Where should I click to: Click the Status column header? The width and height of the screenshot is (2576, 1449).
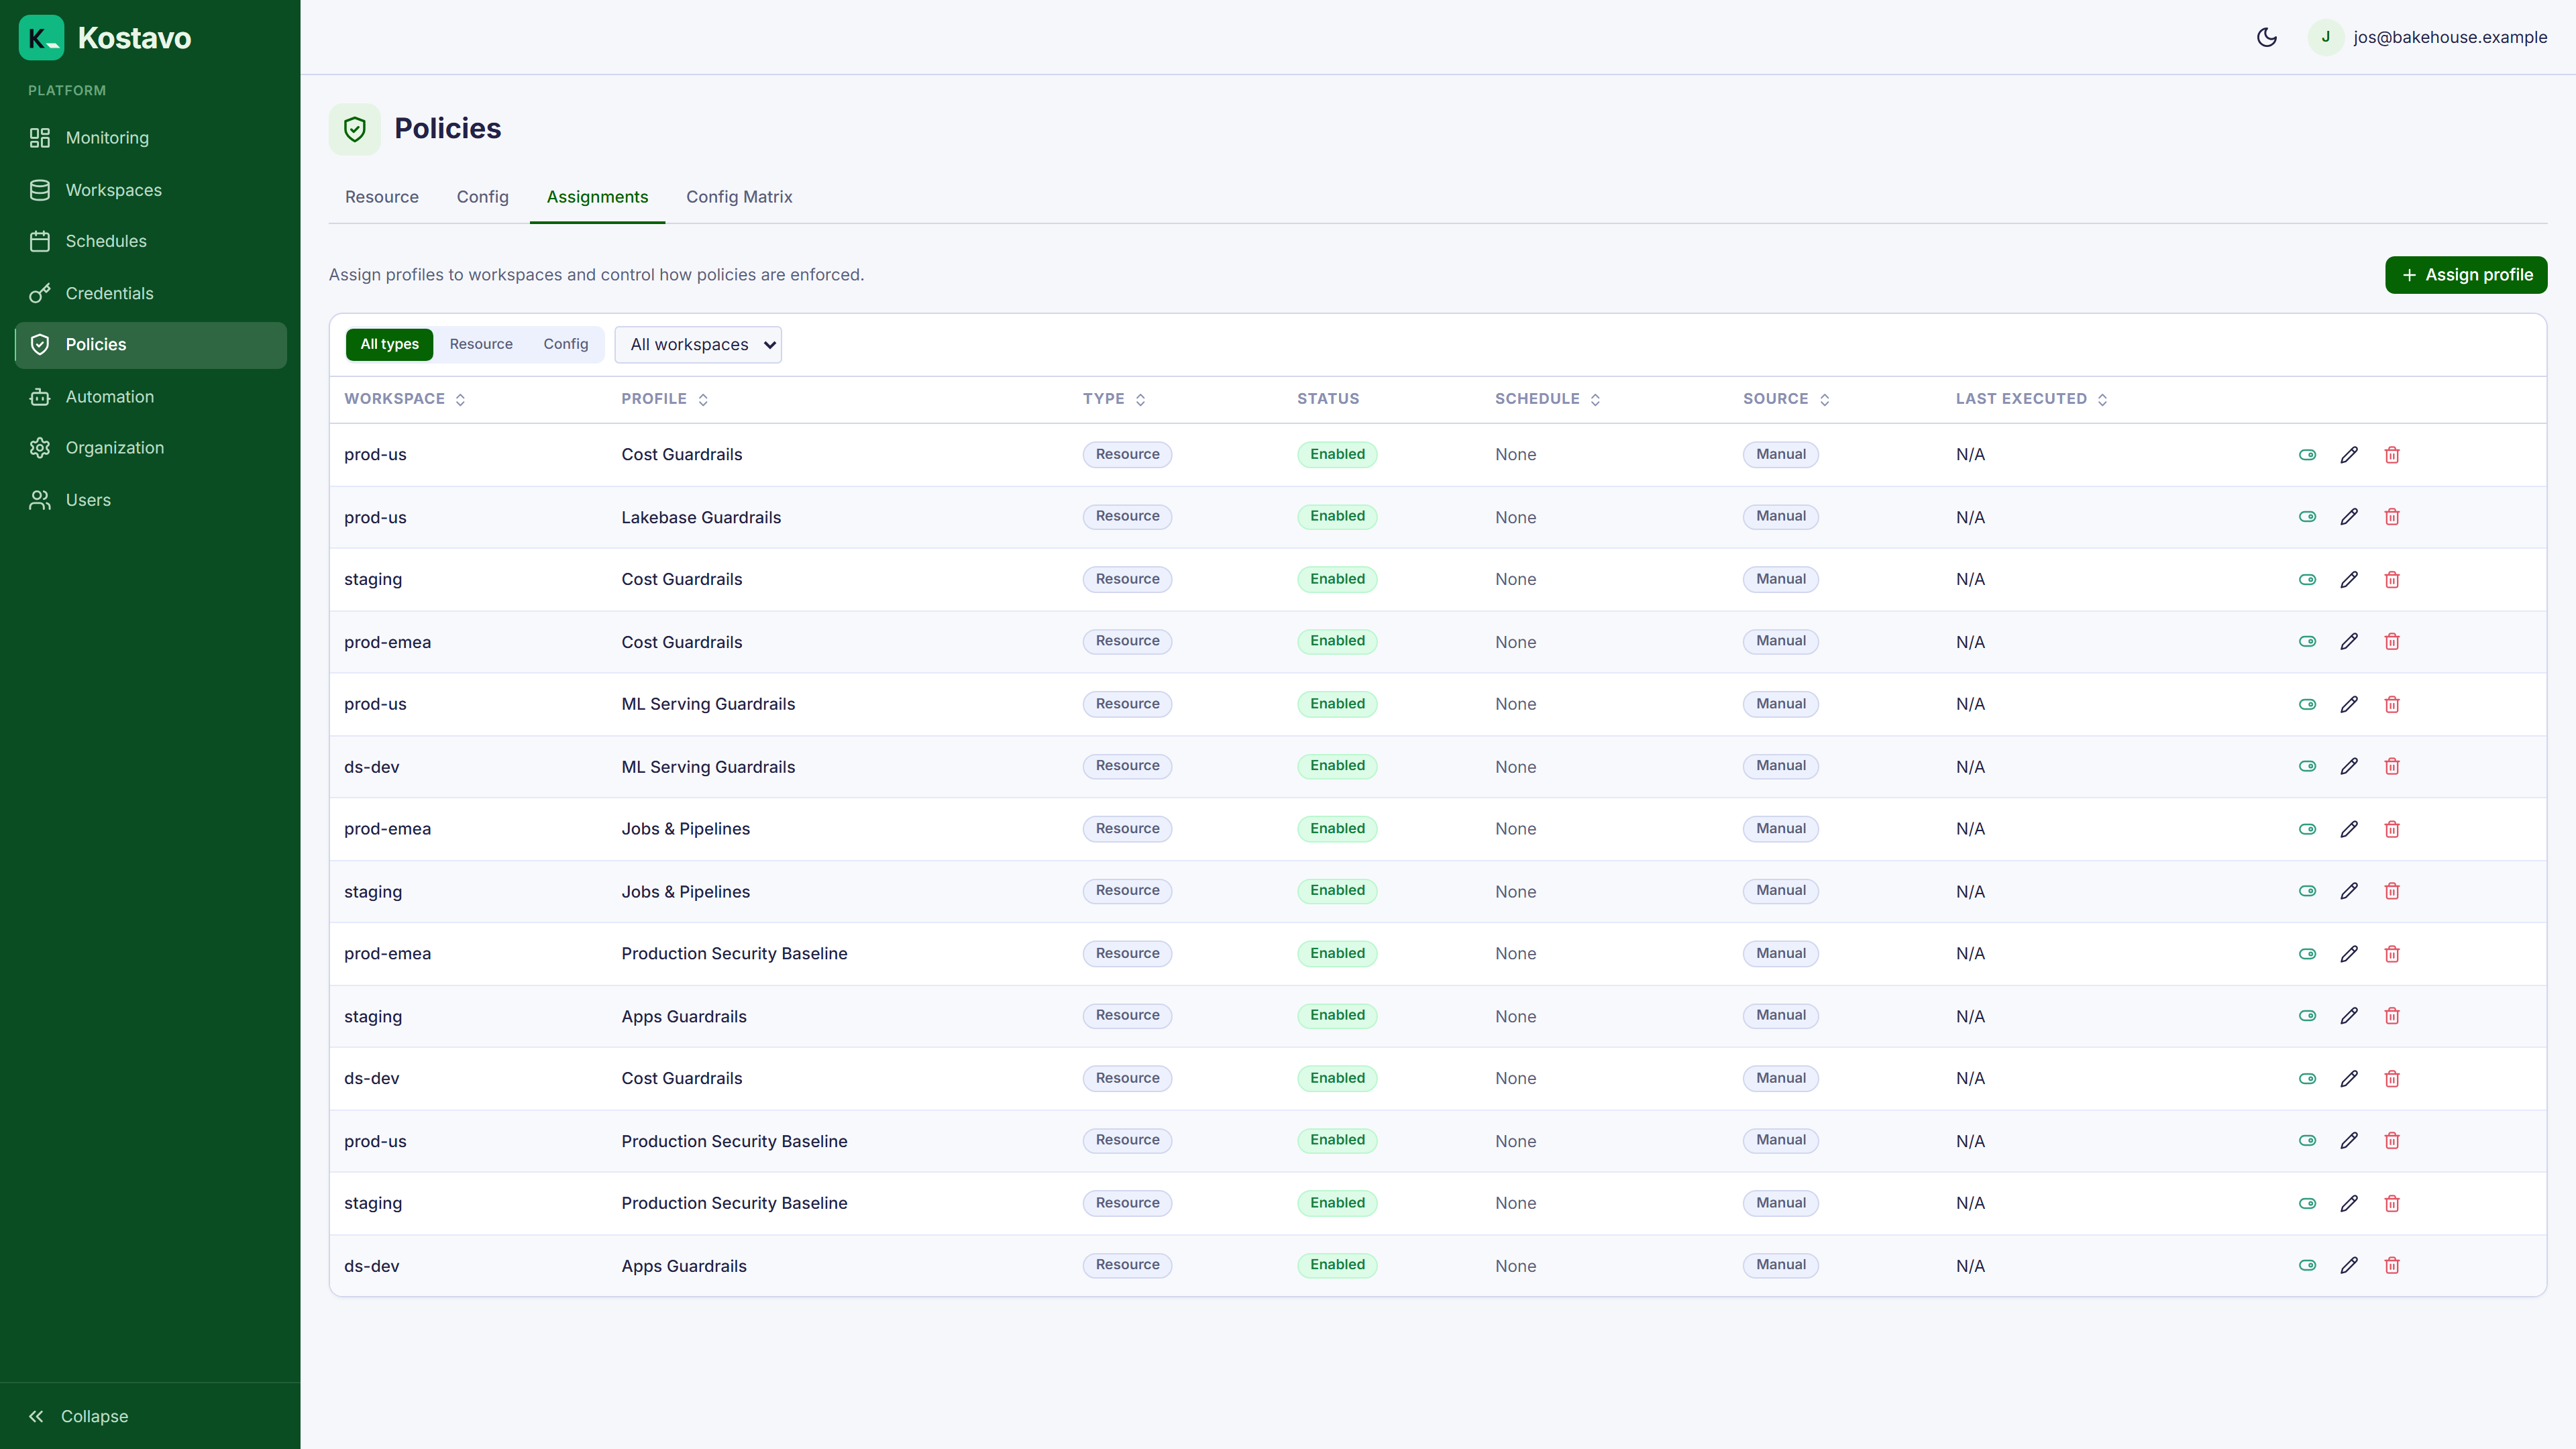[x=1328, y=399]
